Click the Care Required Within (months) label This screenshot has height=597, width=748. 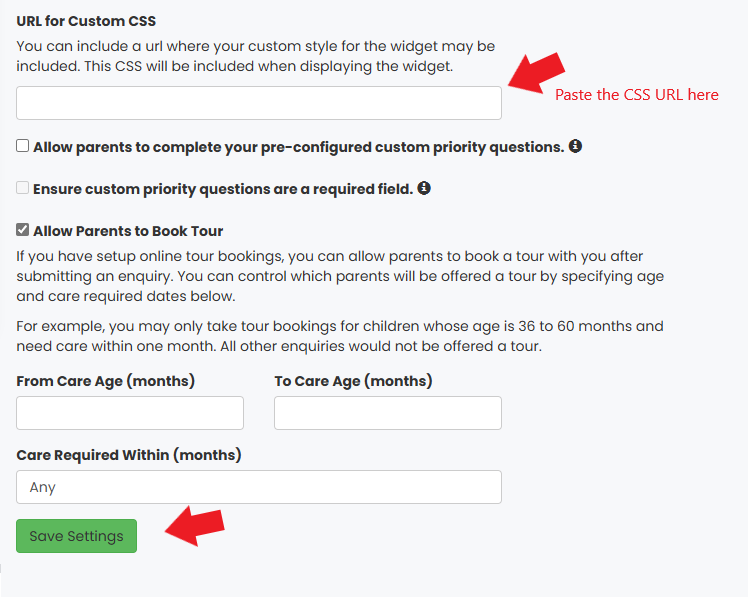(129, 455)
